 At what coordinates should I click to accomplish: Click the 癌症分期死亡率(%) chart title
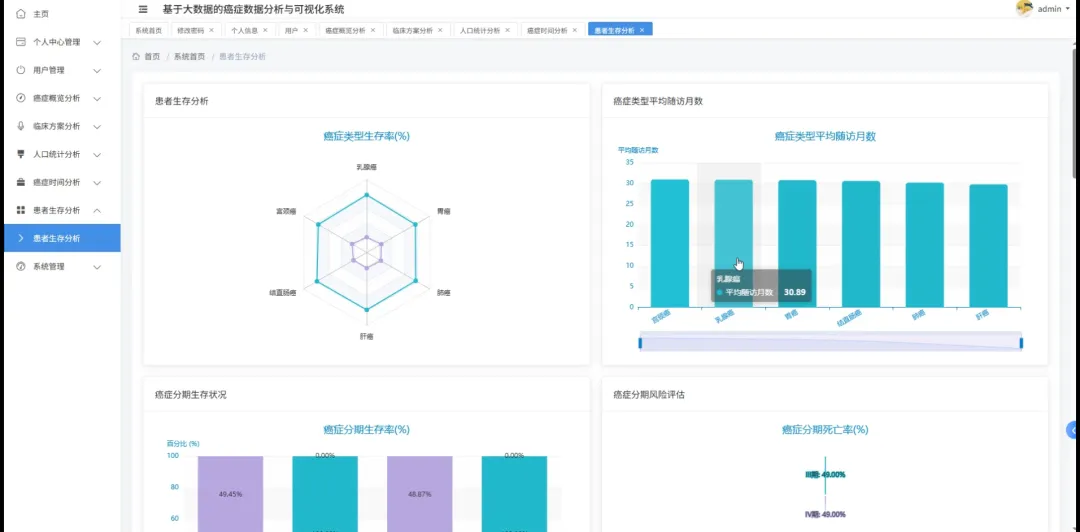tap(824, 429)
